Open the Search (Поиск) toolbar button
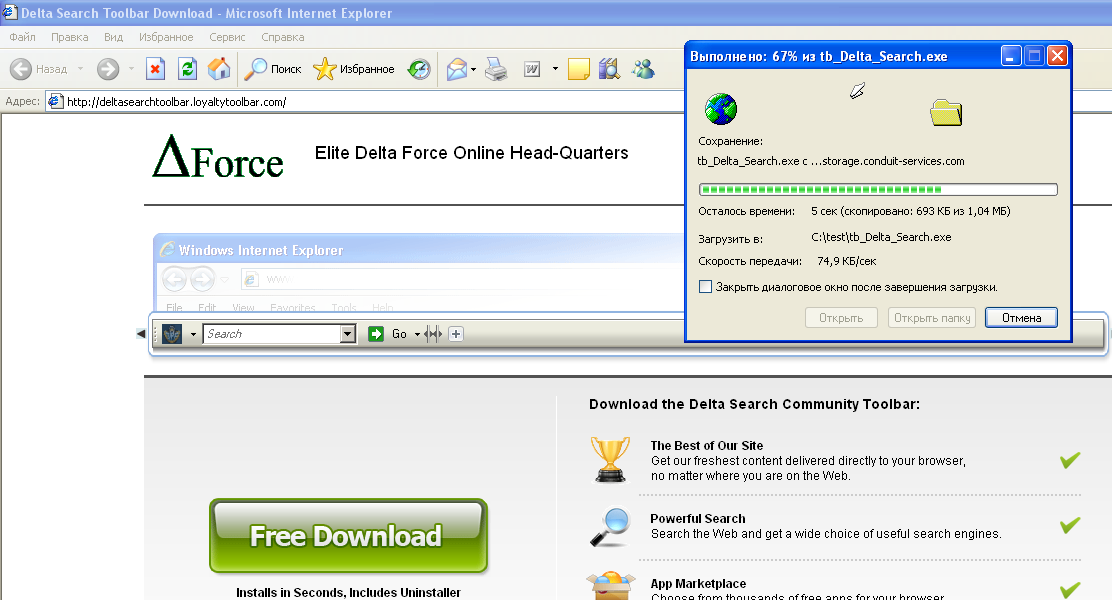This screenshot has width=1112, height=600. [x=273, y=69]
